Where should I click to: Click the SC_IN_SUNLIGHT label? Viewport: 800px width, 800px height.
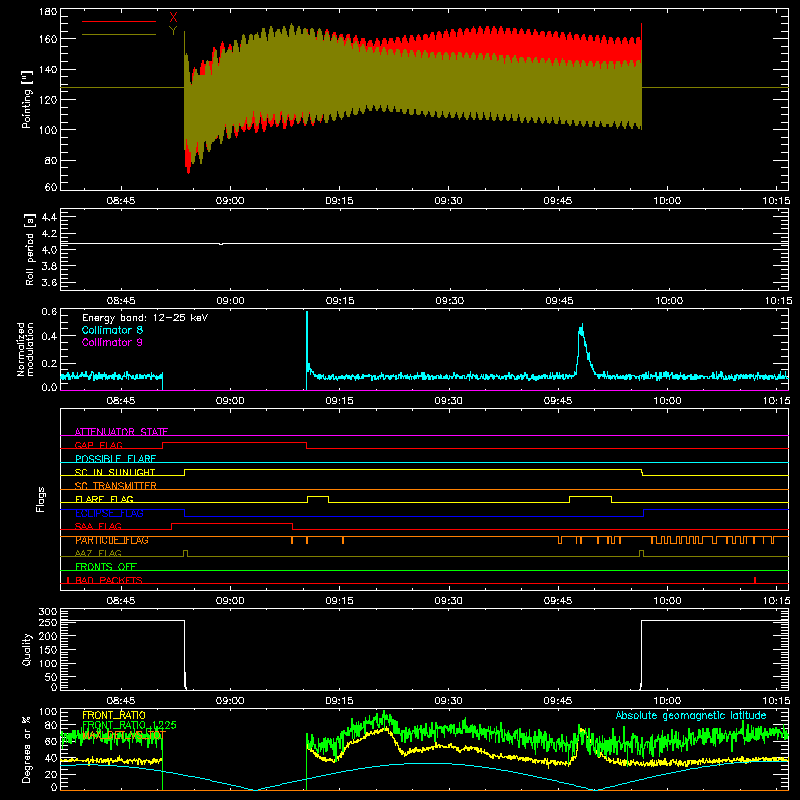click(x=115, y=472)
